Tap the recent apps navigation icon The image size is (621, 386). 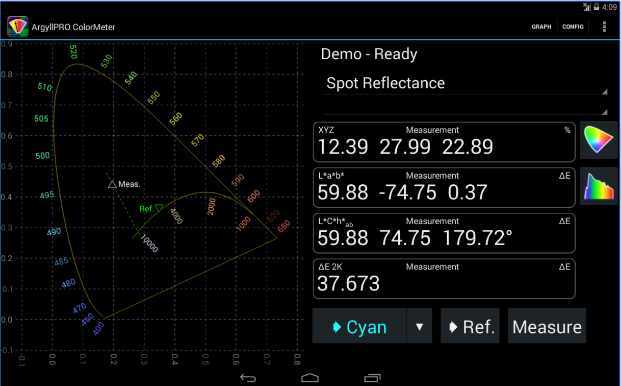click(372, 378)
